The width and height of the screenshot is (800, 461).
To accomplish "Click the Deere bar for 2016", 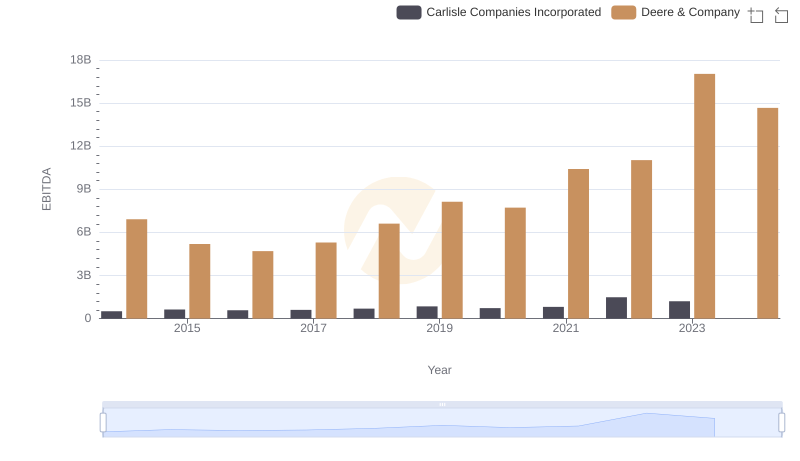I will 263,285.
